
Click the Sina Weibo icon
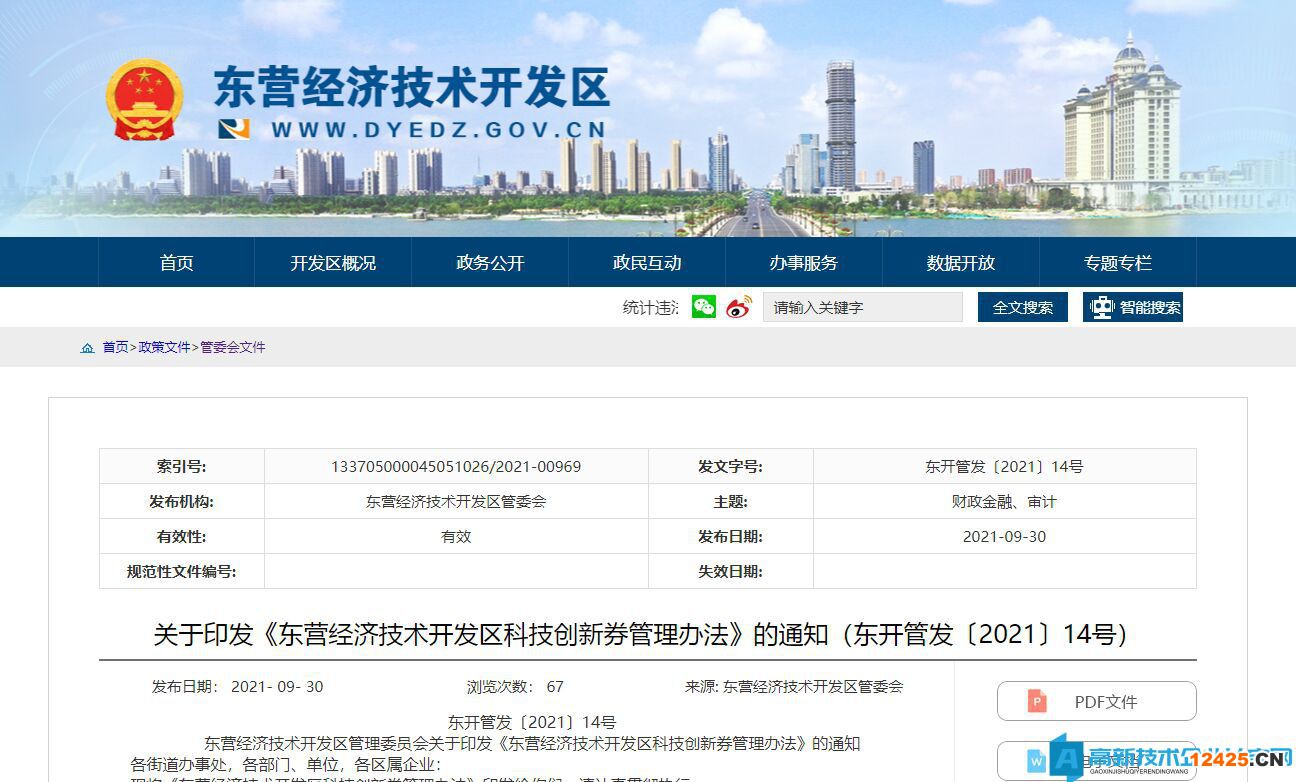736,308
